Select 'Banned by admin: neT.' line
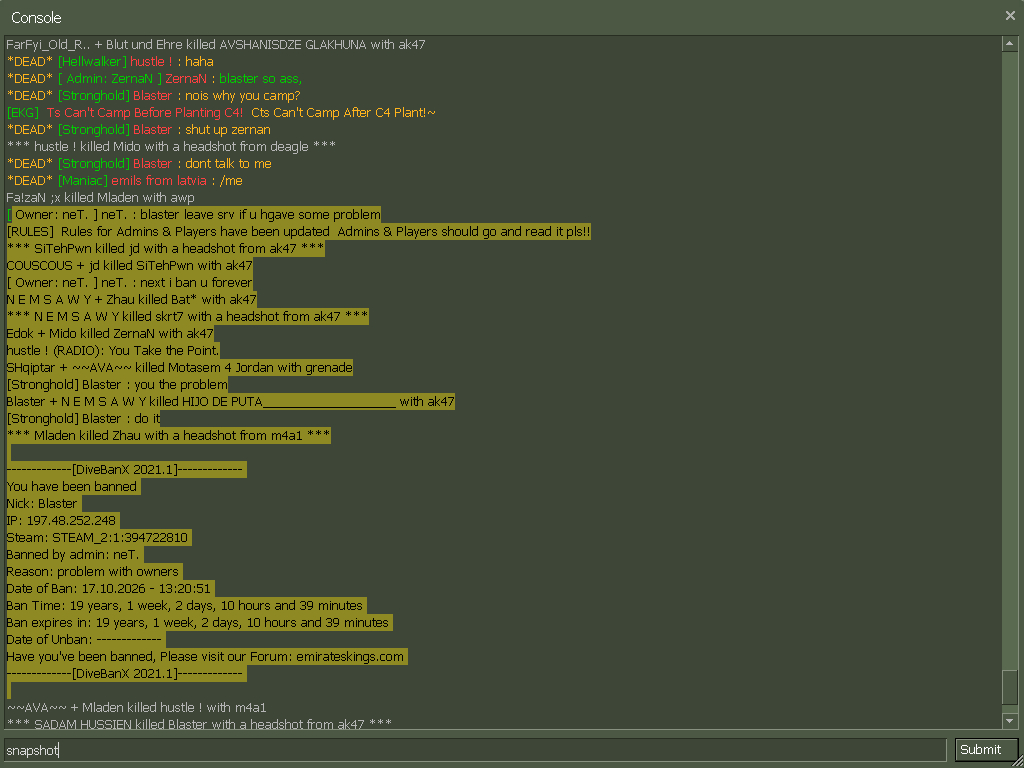The image size is (1024, 768). tap(75, 554)
